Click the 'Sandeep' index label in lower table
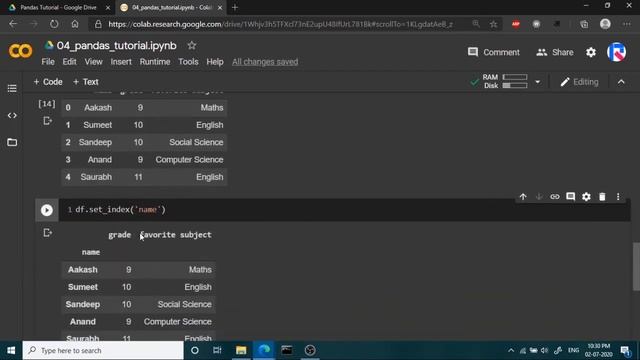The height and width of the screenshot is (360, 640). [83, 304]
